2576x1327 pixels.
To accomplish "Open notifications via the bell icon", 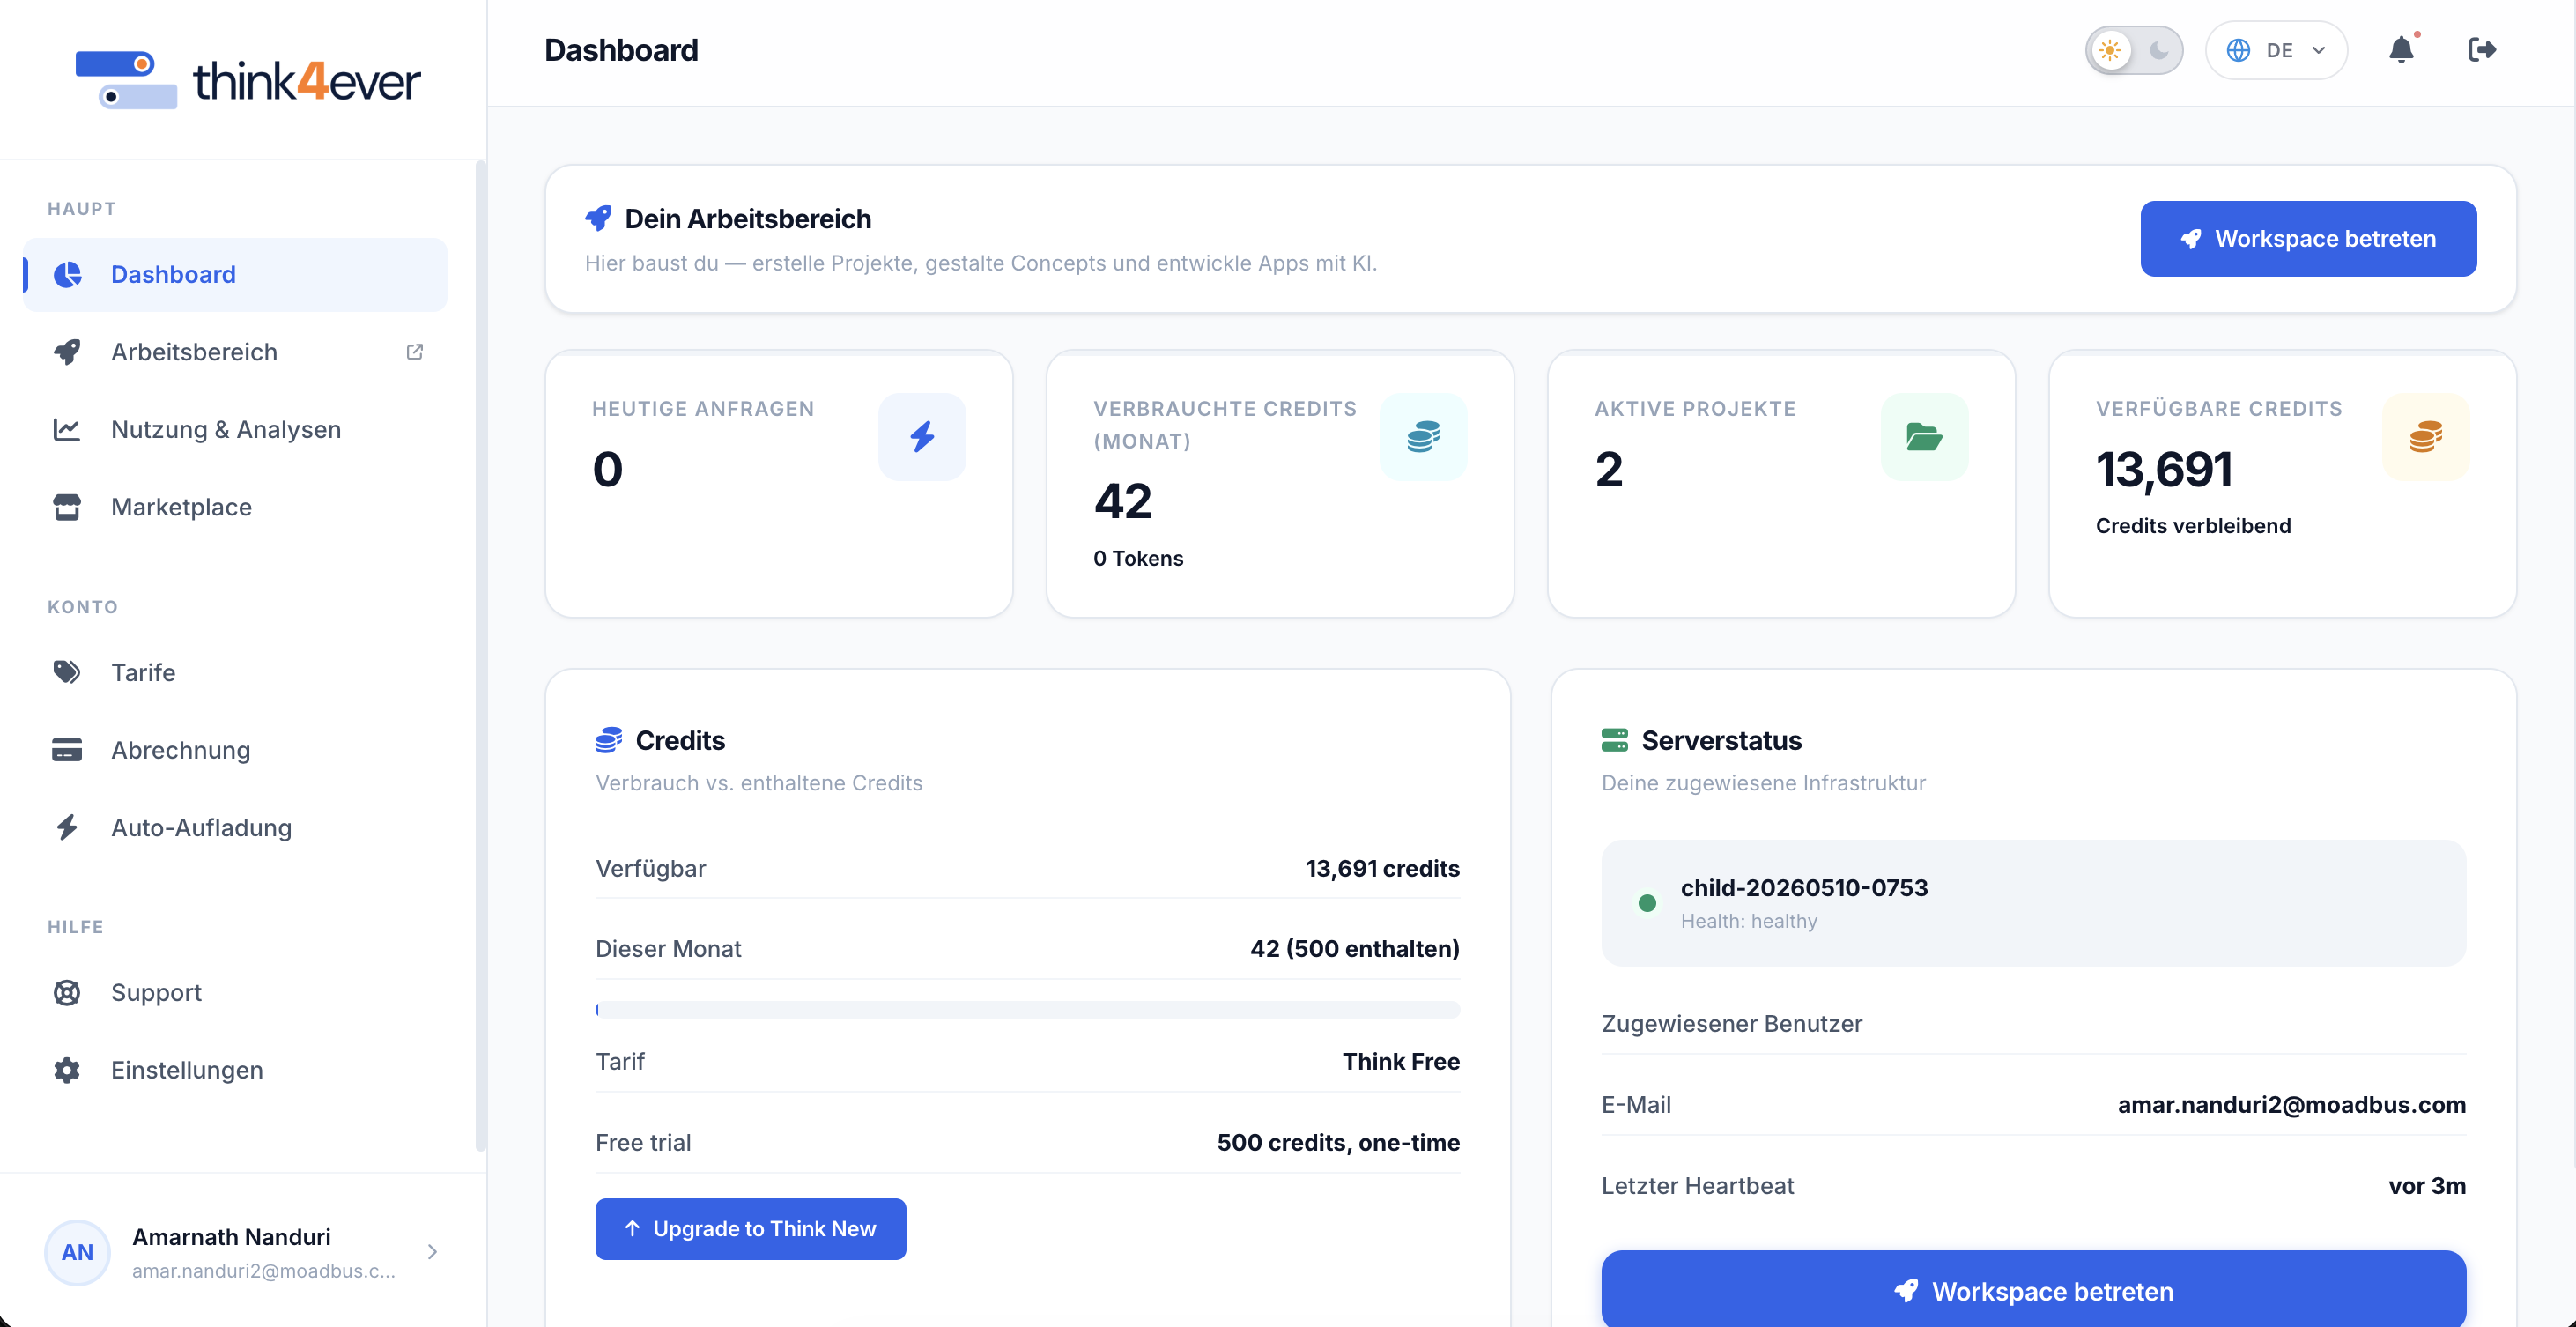I will [x=2401, y=50].
